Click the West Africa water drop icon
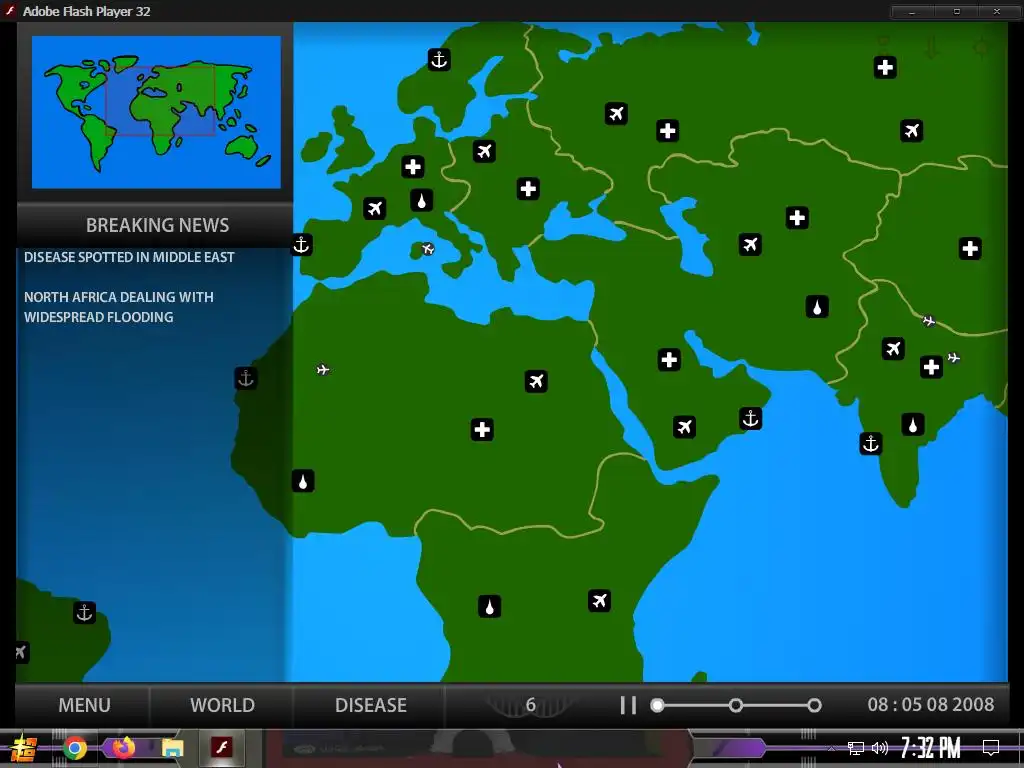The image size is (1024, 768). (x=303, y=481)
